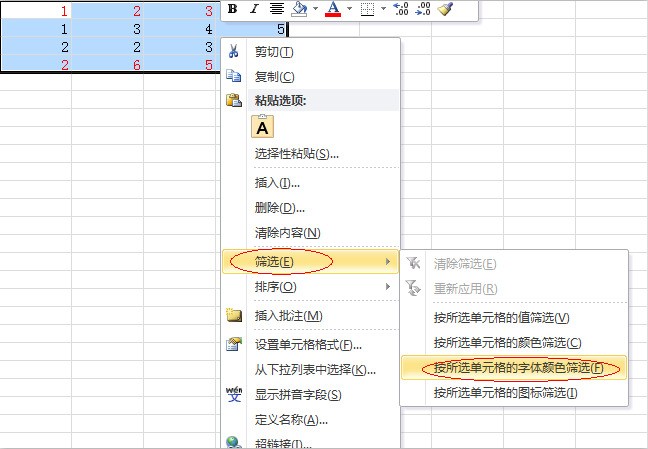The height and width of the screenshot is (449, 648).
Task: Apply center alignment from mini toolbar
Action: (276, 9)
